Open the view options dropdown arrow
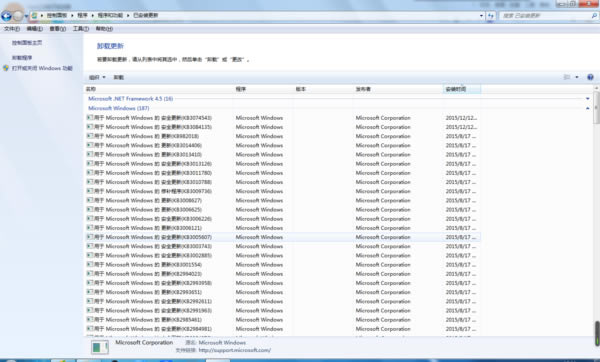The image size is (600, 362). click(x=577, y=77)
